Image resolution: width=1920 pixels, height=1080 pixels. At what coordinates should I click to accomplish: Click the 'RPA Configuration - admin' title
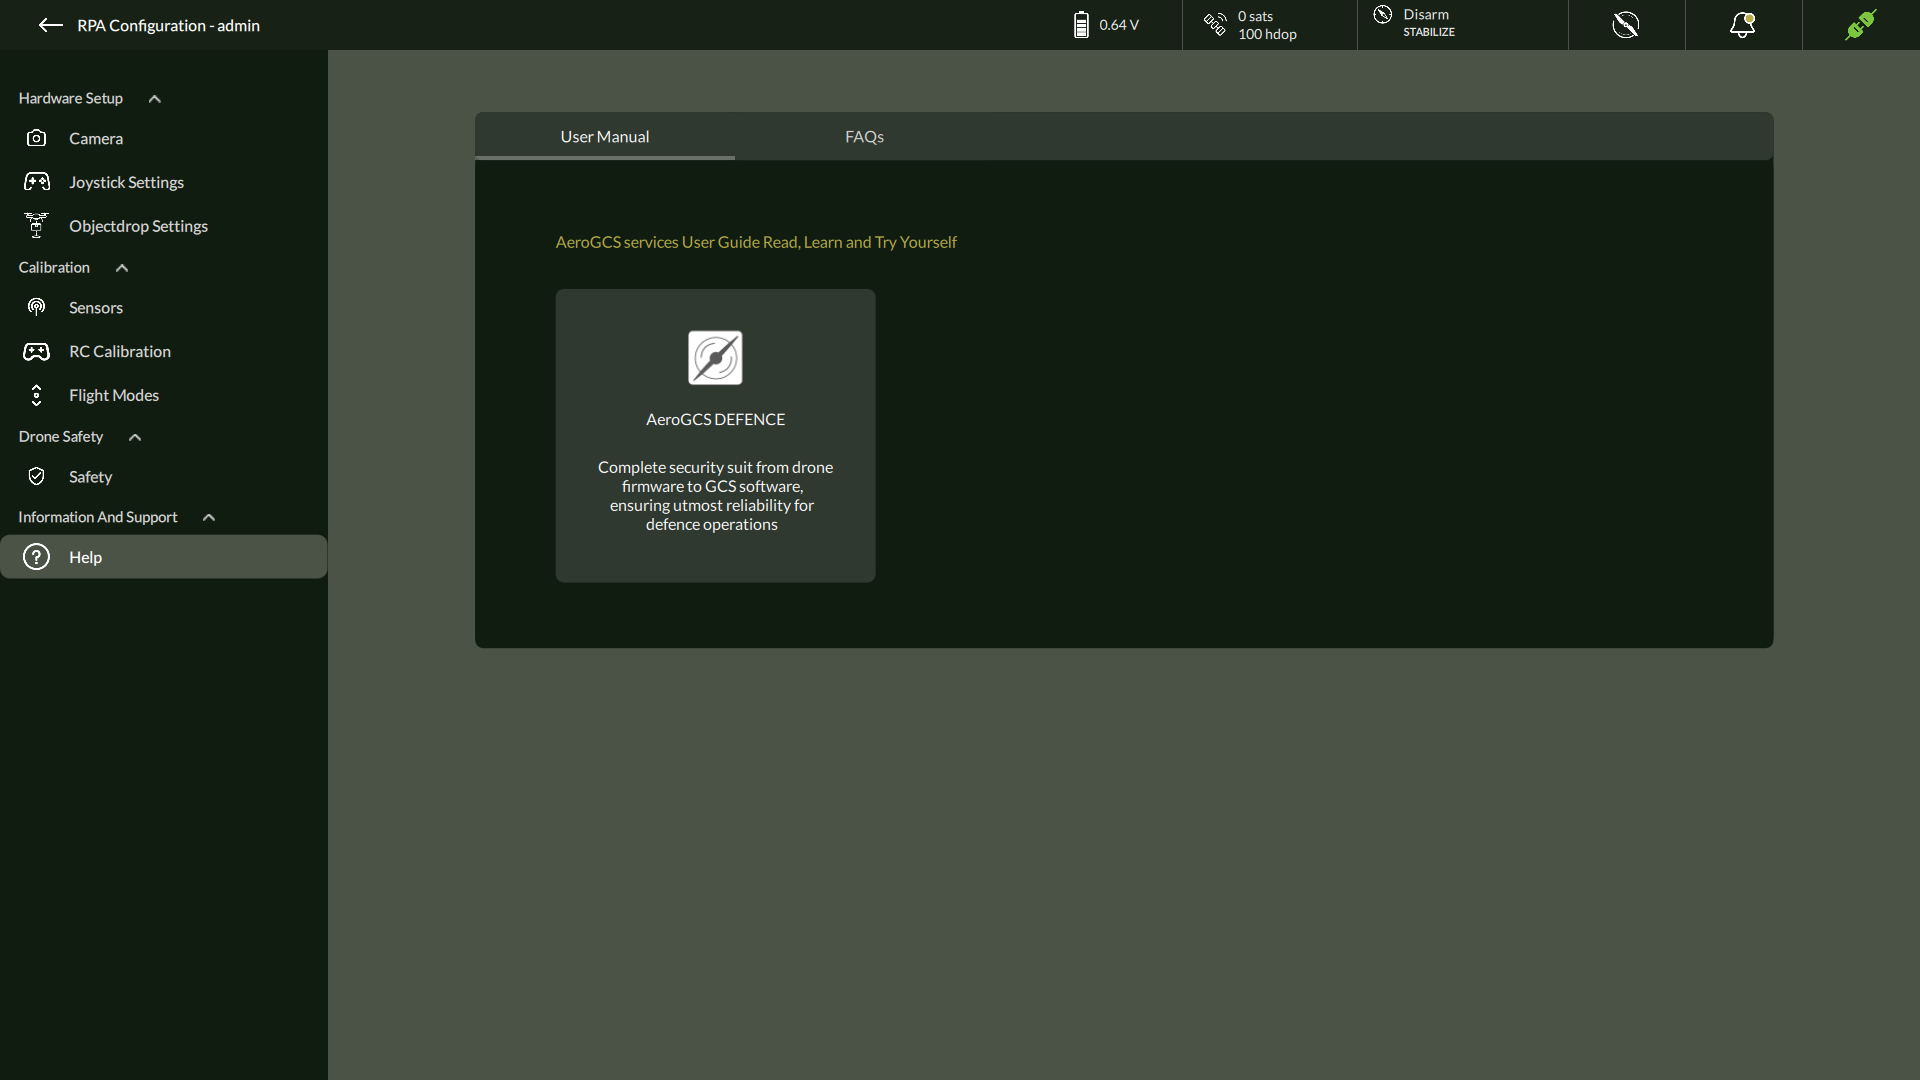click(x=168, y=26)
